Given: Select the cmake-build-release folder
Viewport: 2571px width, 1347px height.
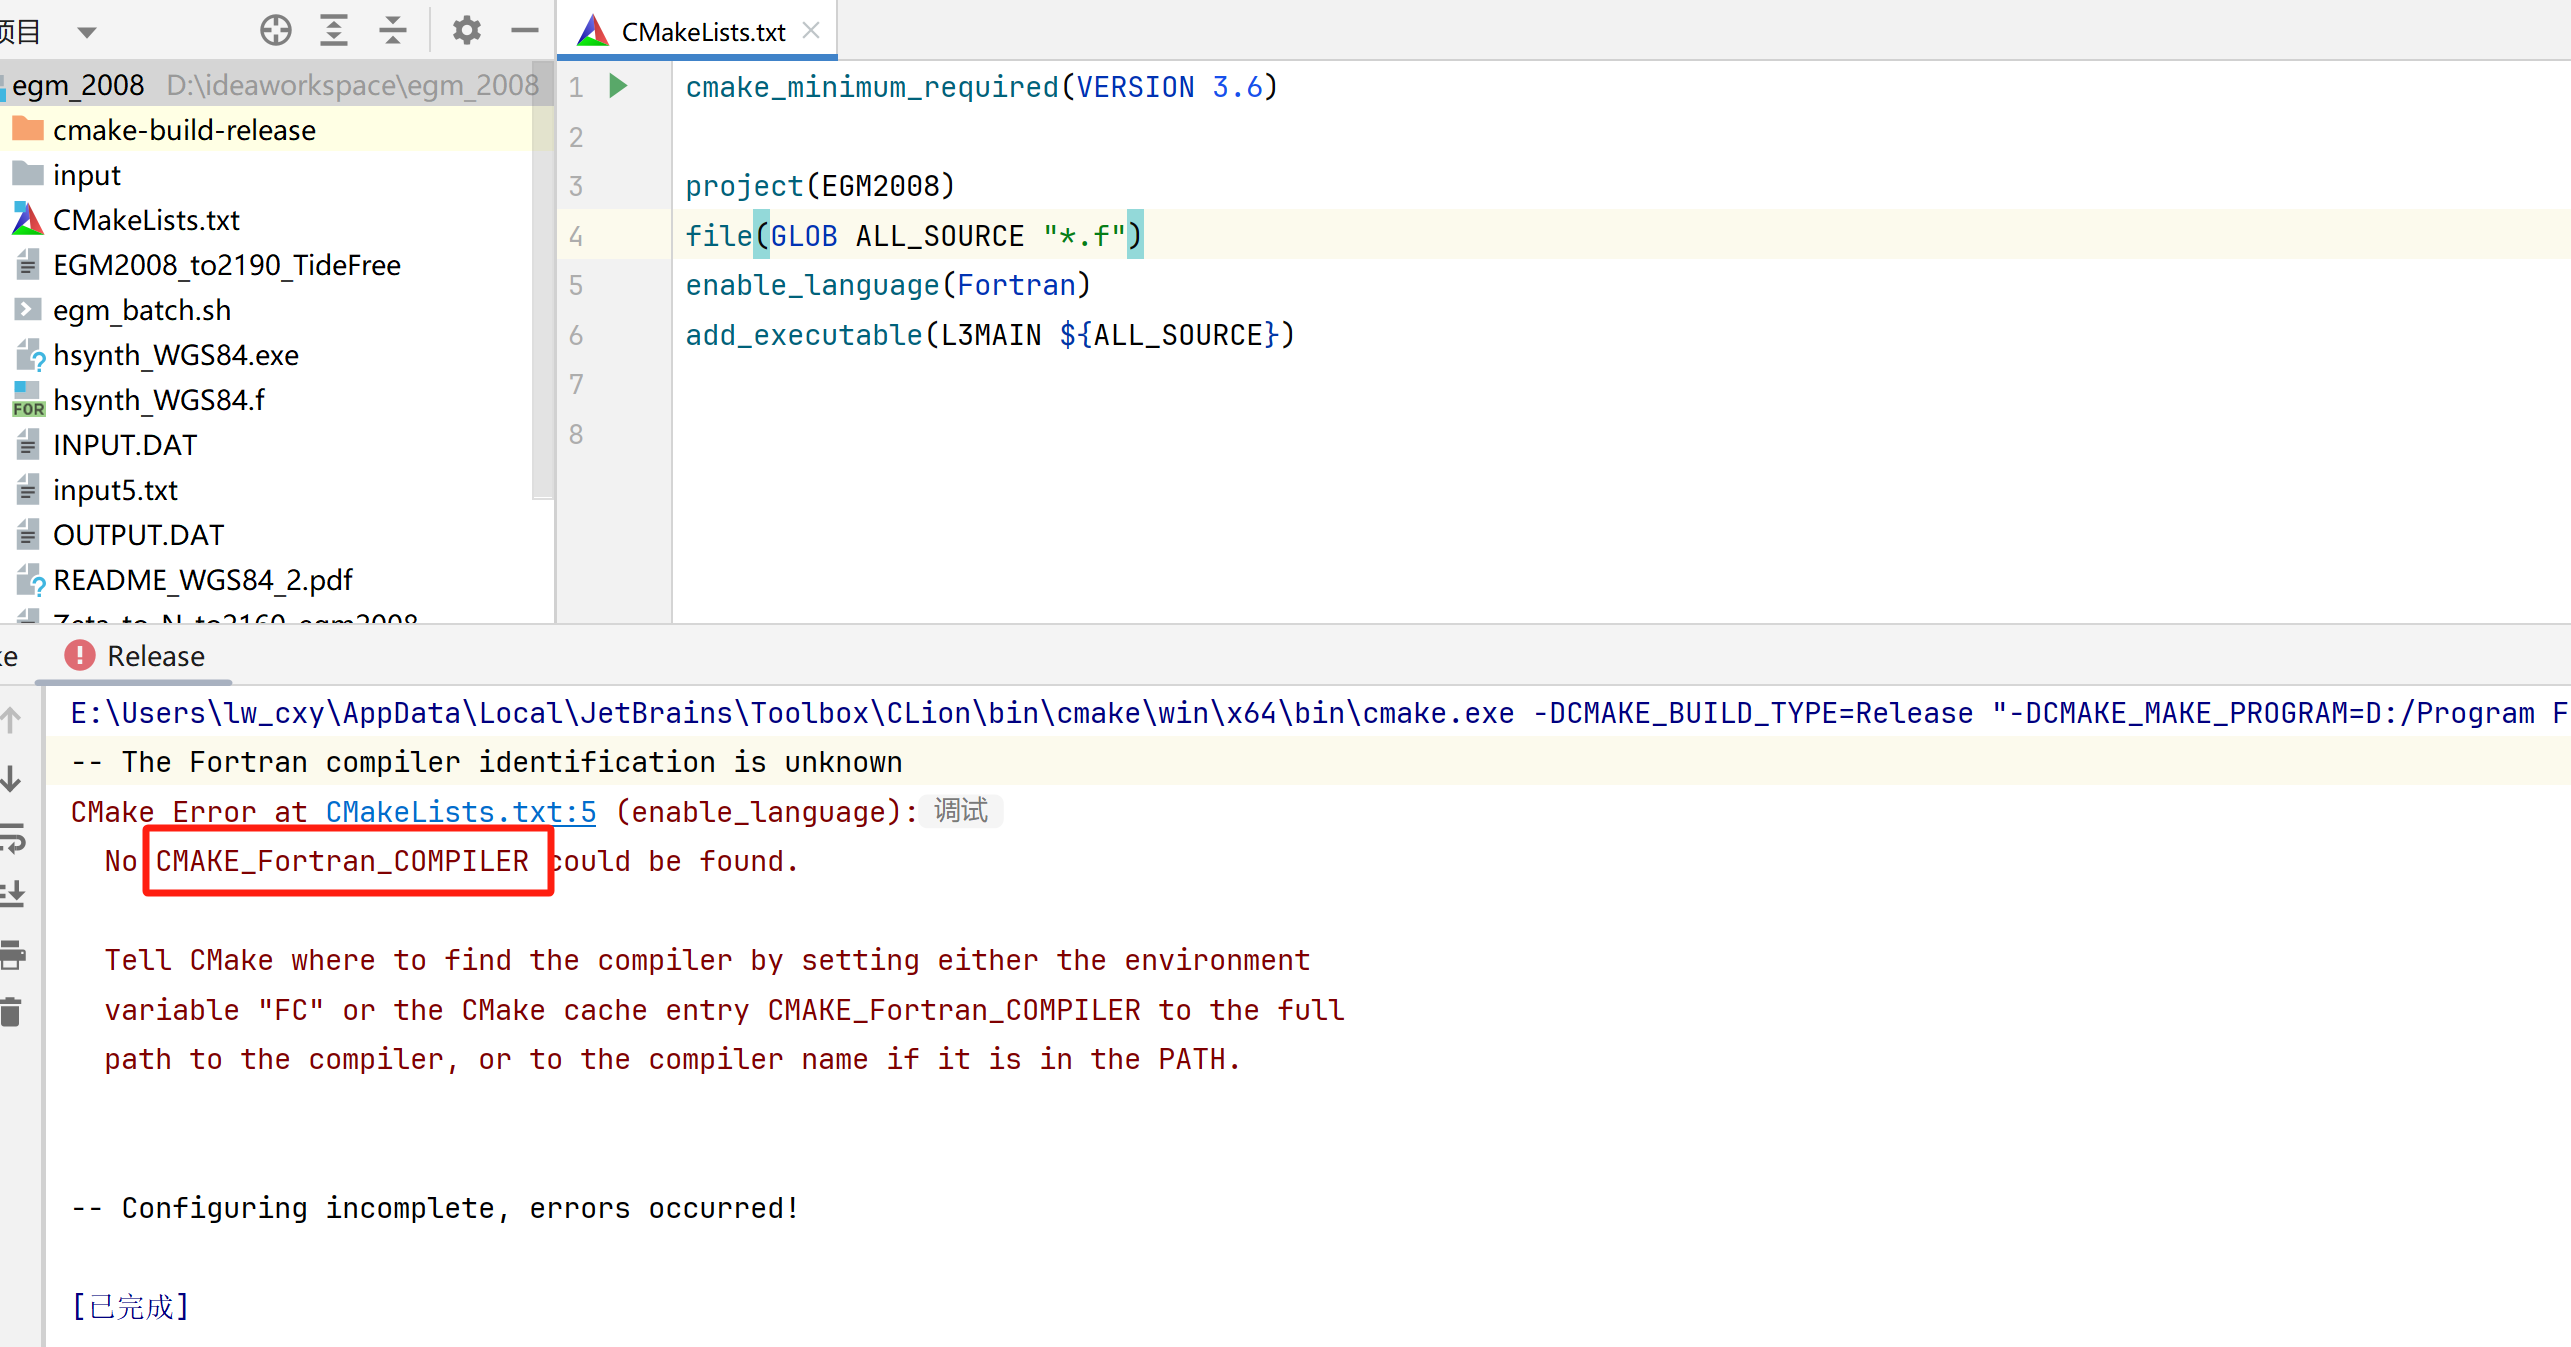Looking at the screenshot, I should point(184,130).
